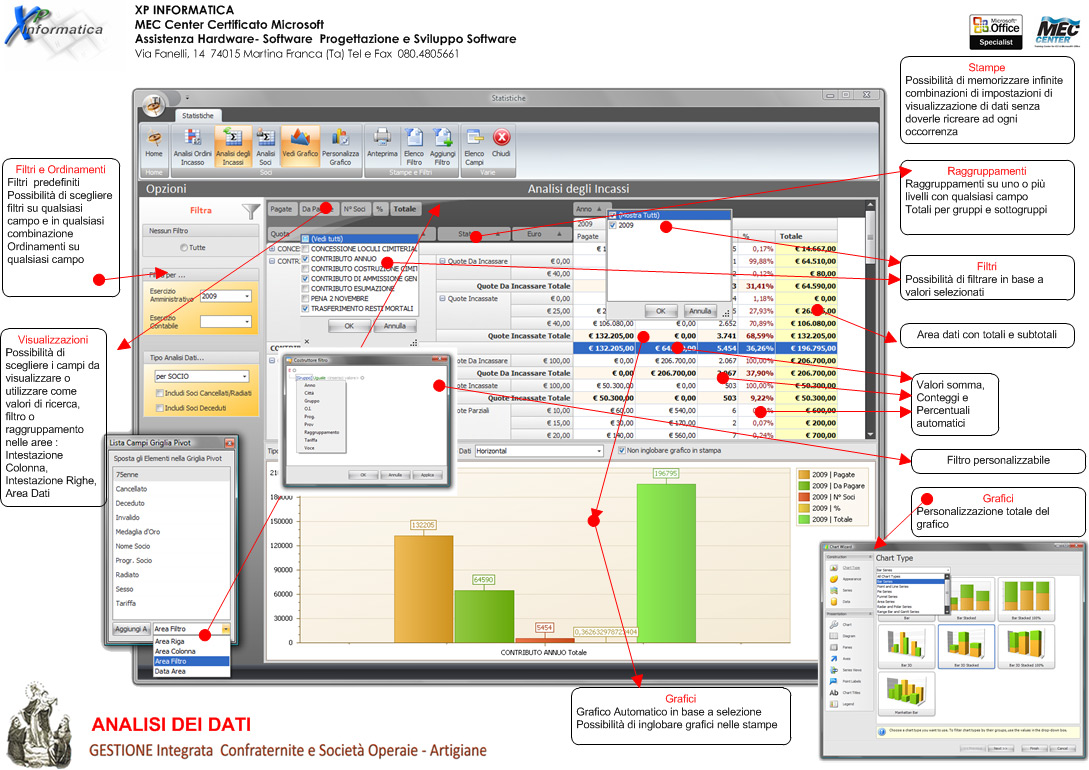Select the Tutte radio button
Viewport: 1089px width, 770px height.
tap(183, 247)
